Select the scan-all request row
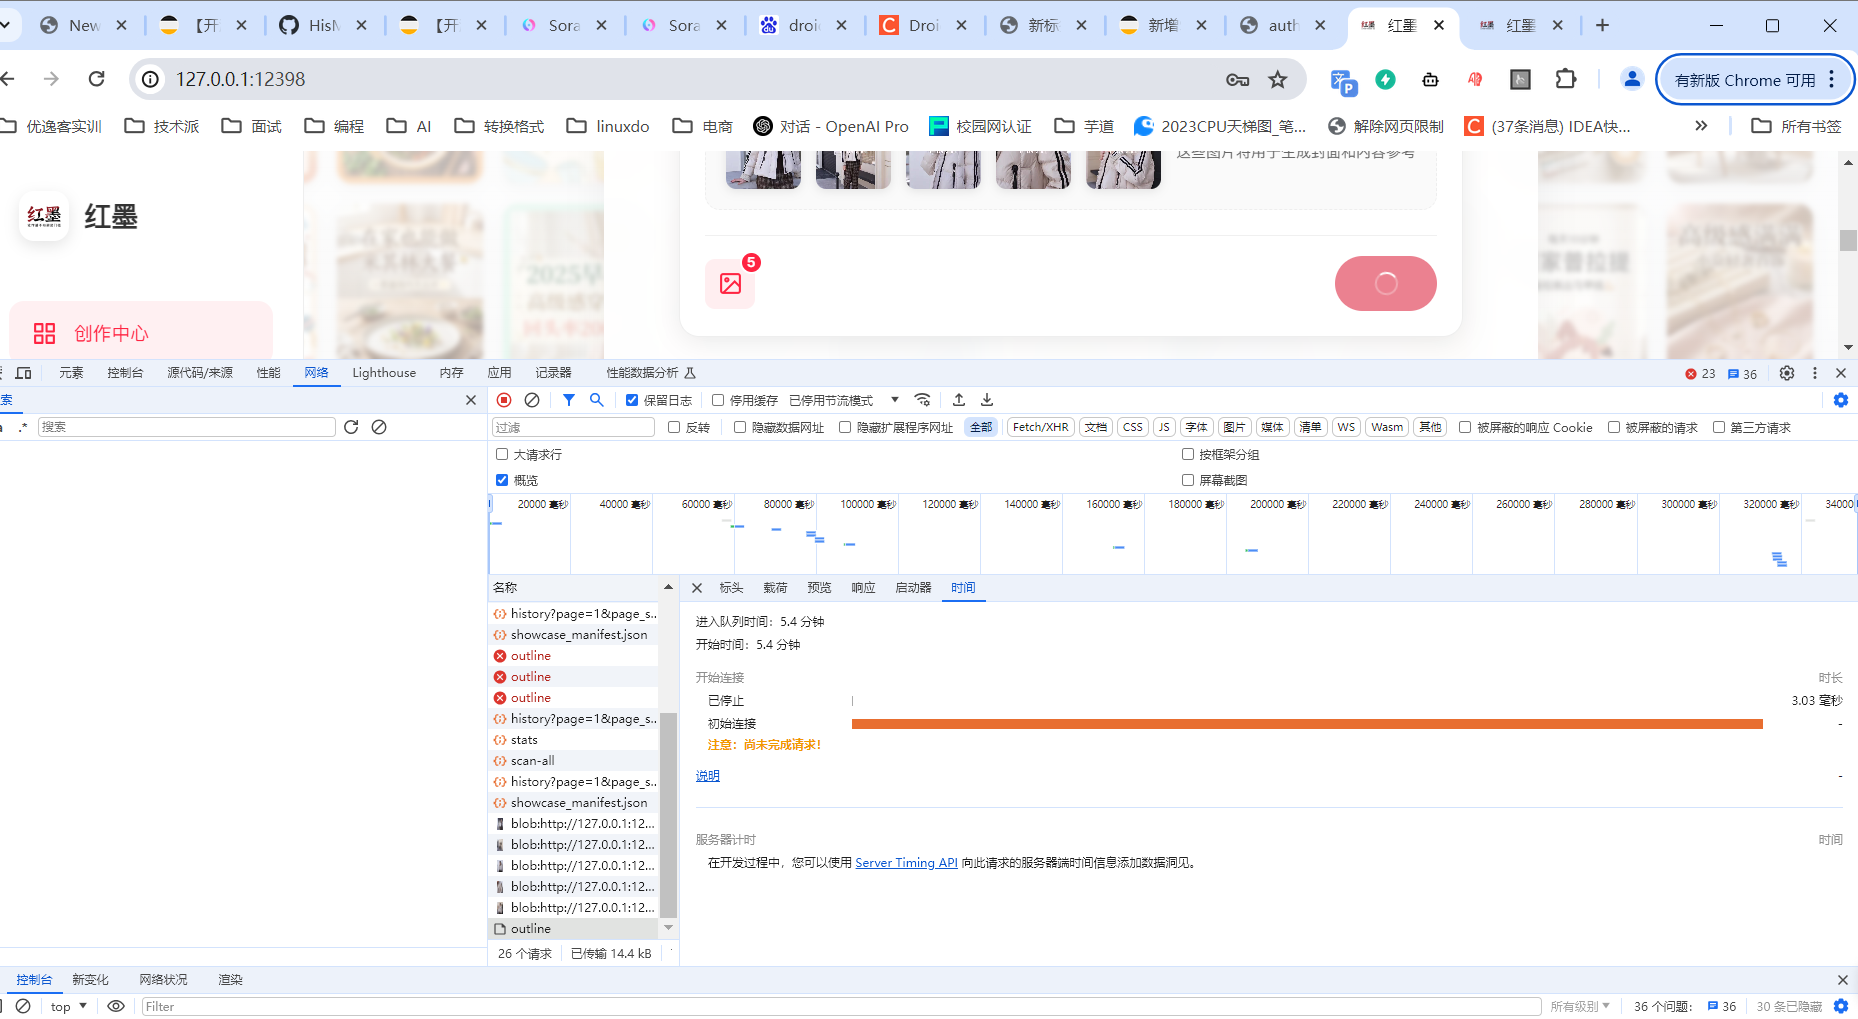The width and height of the screenshot is (1858, 1019). point(573,761)
